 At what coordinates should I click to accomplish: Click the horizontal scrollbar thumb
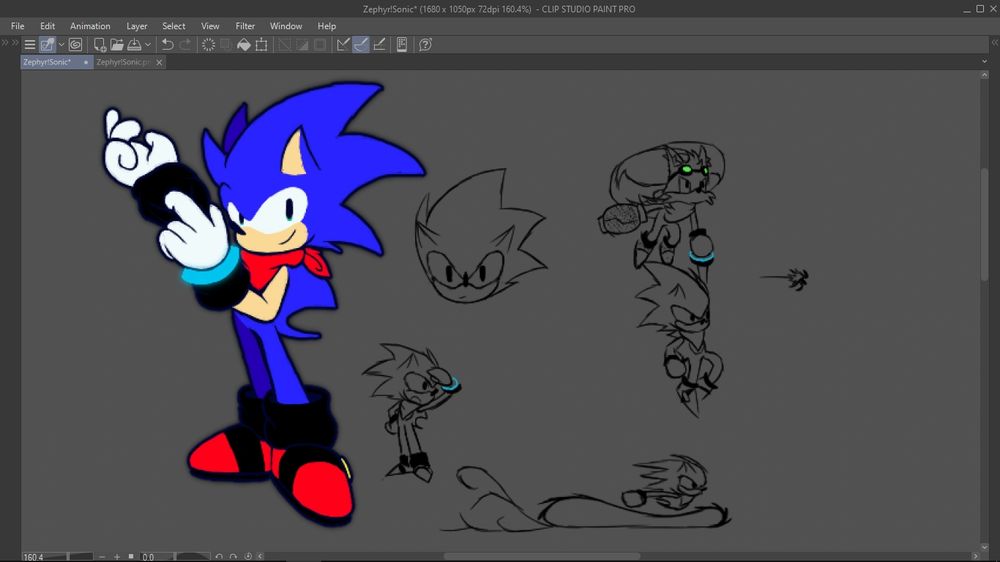pyautogui.click(x=541, y=556)
